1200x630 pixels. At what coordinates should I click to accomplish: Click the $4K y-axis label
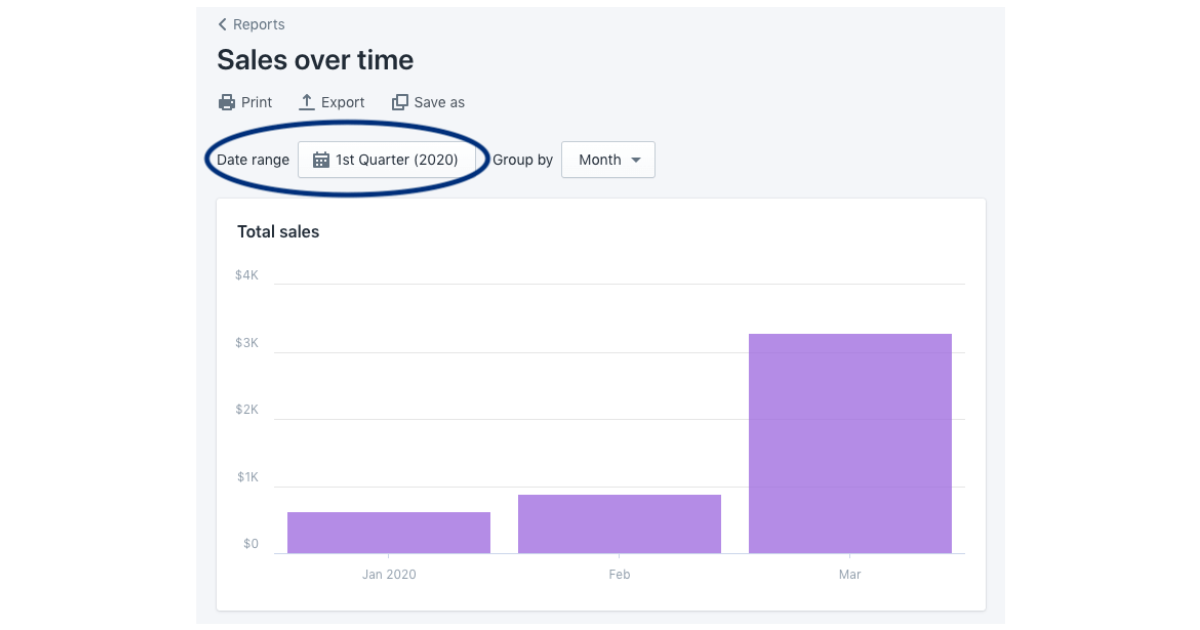[x=247, y=275]
